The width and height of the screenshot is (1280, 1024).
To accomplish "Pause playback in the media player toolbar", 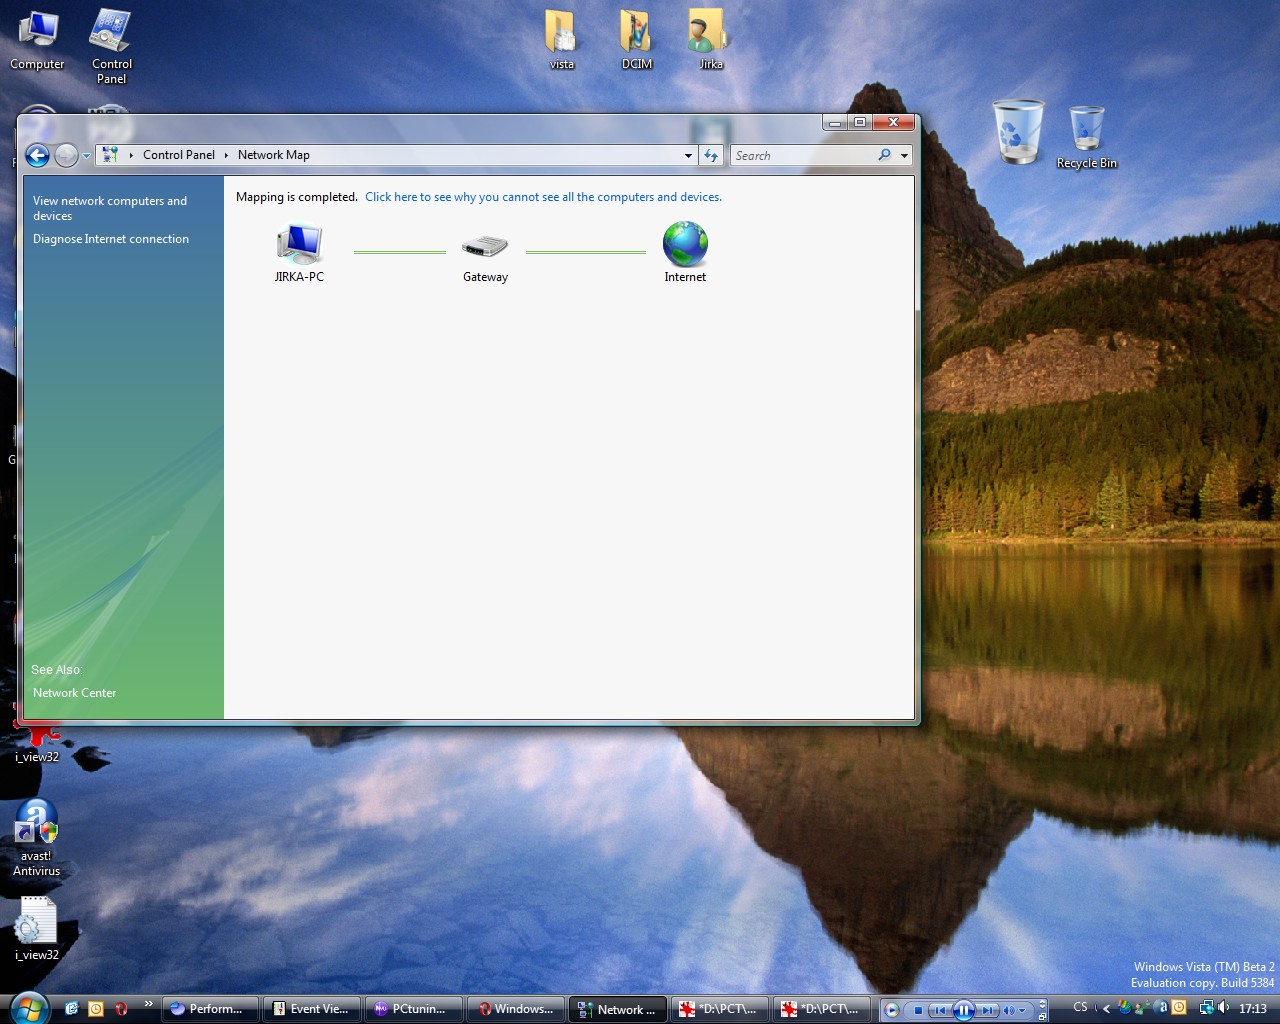I will pyautogui.click(x=964, y=1010).
